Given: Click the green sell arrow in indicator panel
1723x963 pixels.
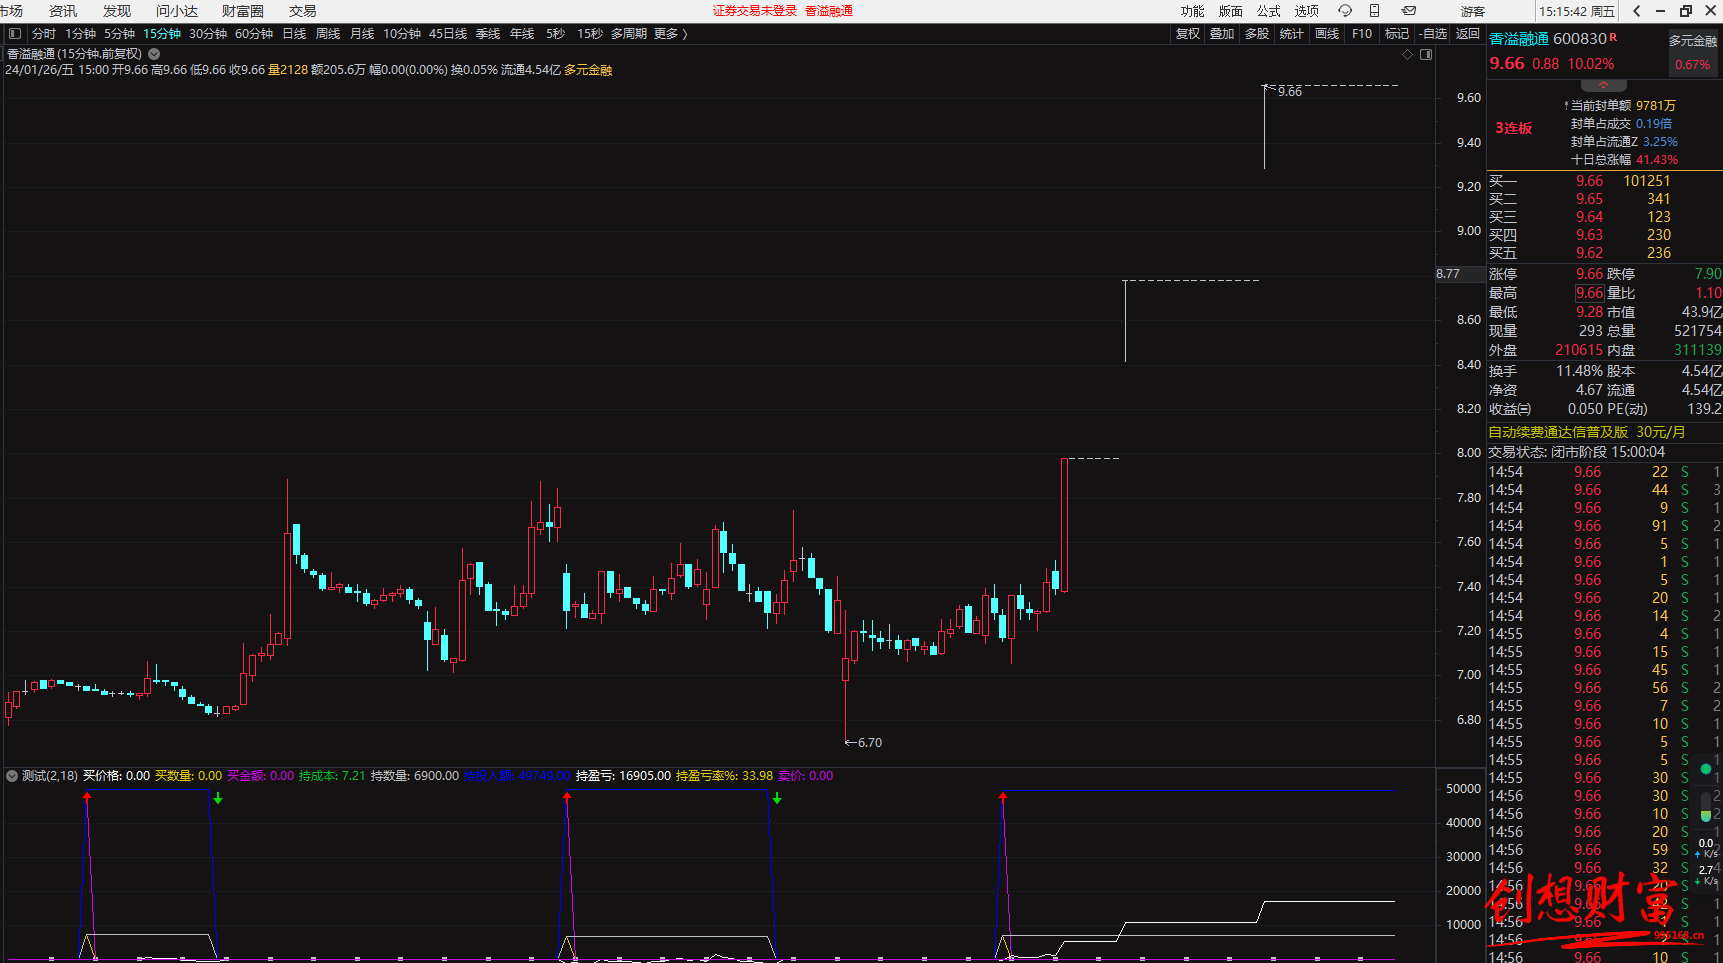Looking at the screenshot, I should click(218, 798).
